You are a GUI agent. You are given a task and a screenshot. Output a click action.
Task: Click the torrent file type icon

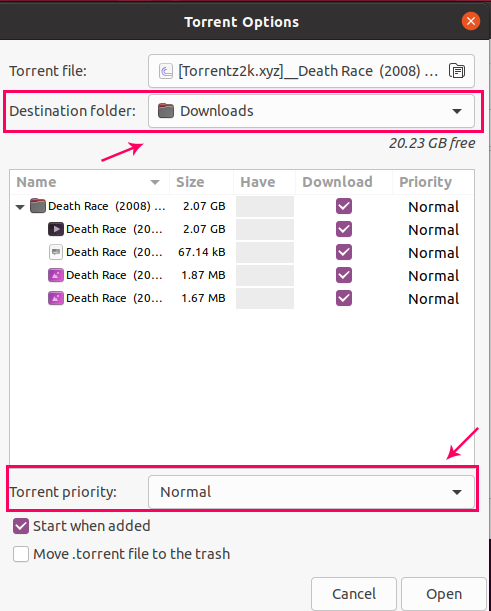(x=166, y=71)
